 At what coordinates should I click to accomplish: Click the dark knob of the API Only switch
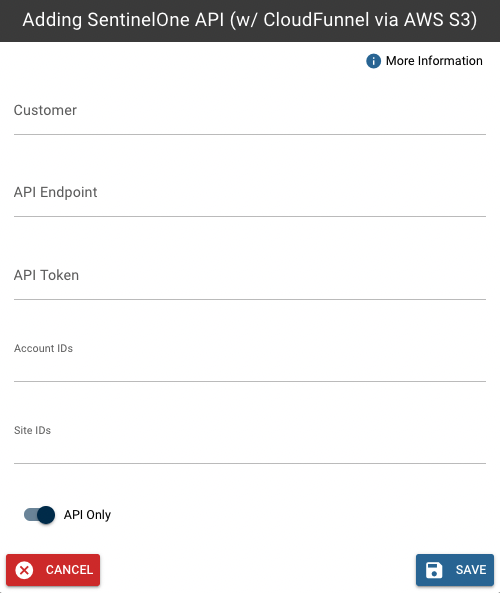click(46, 515)
